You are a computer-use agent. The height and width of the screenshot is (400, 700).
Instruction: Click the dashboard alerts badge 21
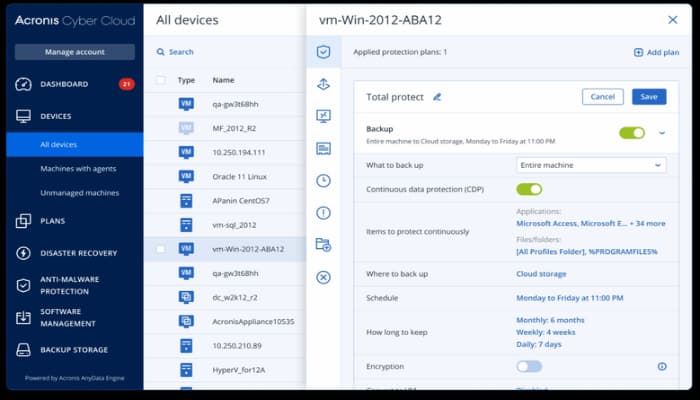[x=126, y=84]
